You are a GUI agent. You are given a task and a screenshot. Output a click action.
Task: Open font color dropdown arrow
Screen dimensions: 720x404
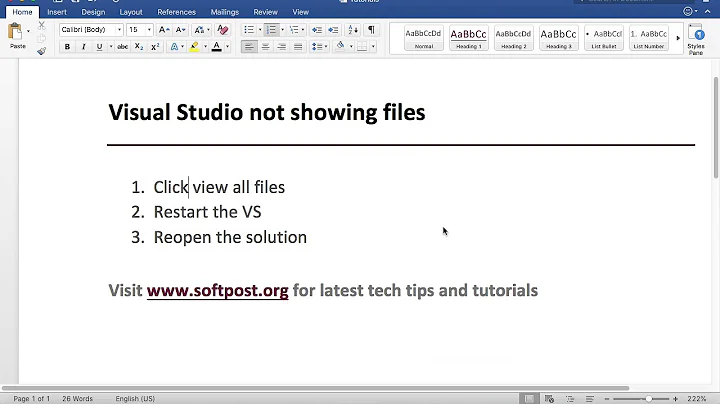click(x=227, y=46)
